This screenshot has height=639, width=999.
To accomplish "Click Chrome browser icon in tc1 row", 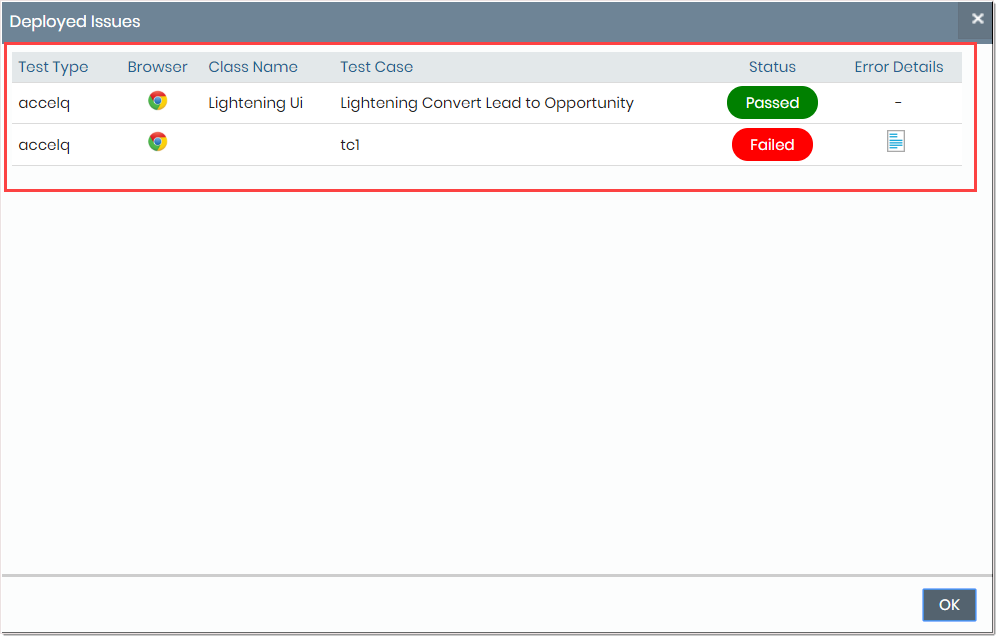I will [157, 143].
